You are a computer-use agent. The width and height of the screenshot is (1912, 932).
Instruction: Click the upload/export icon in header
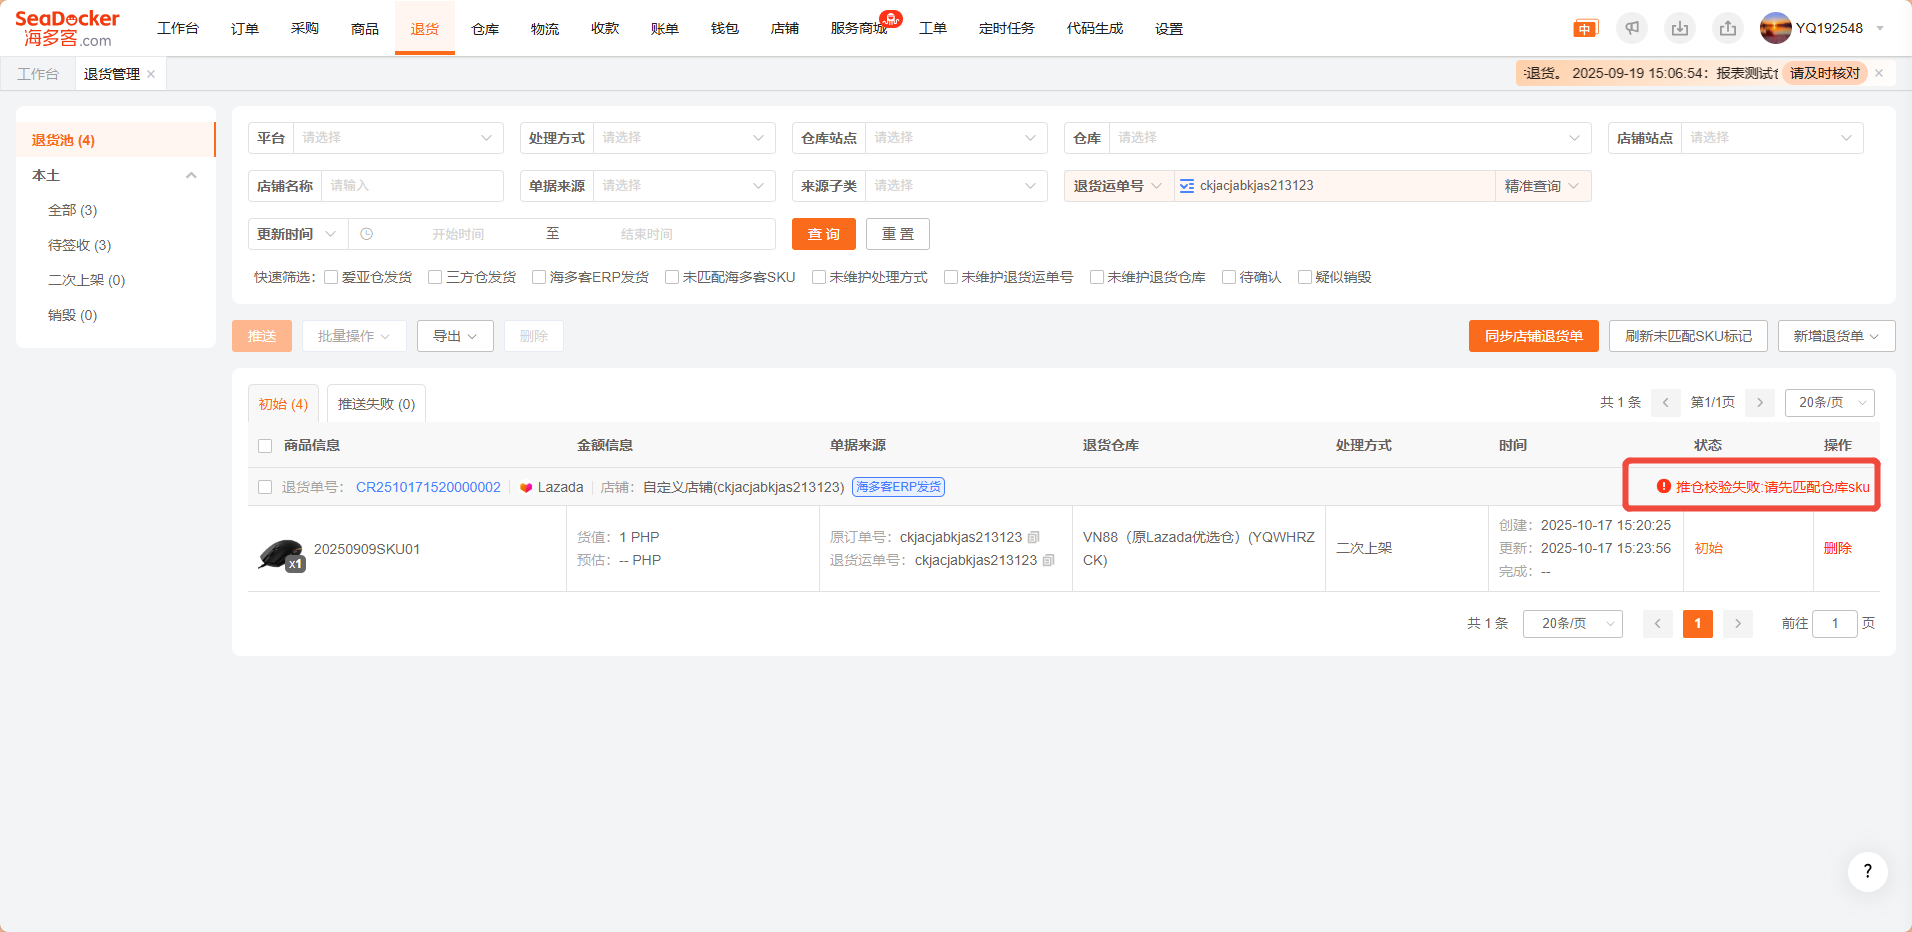coord(1728,28)
